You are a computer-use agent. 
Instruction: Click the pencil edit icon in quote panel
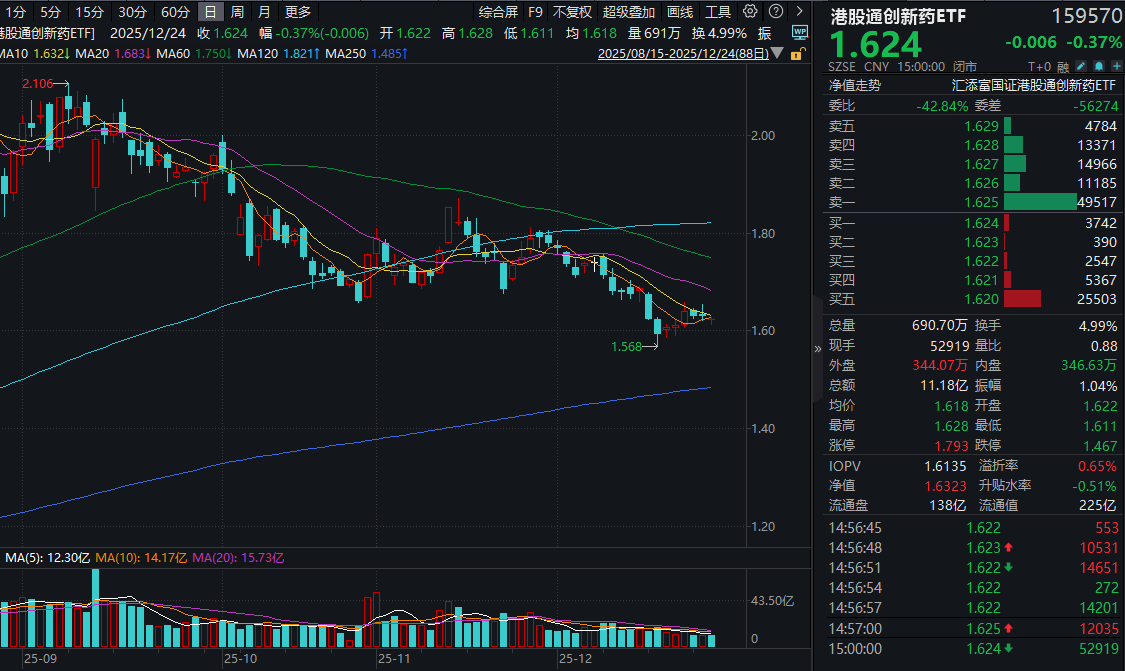coord(1081,66)
